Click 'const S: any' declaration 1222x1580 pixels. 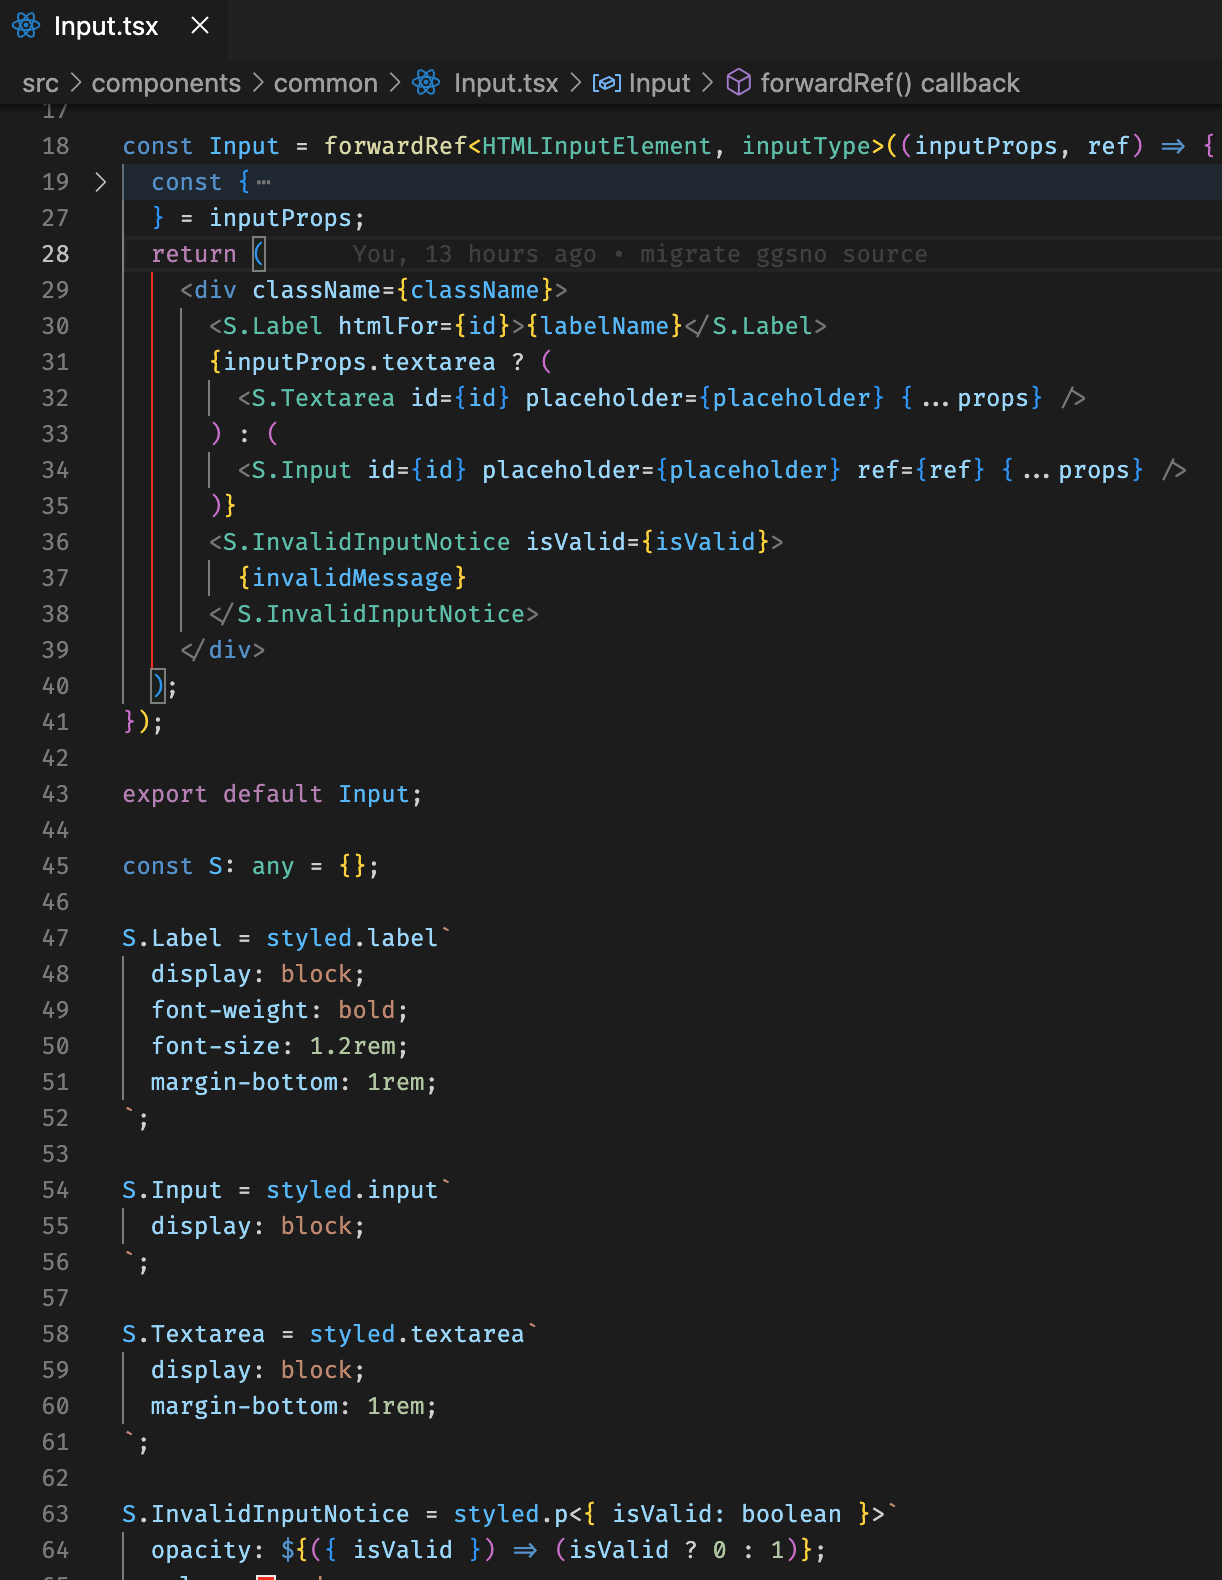(208, 866)
